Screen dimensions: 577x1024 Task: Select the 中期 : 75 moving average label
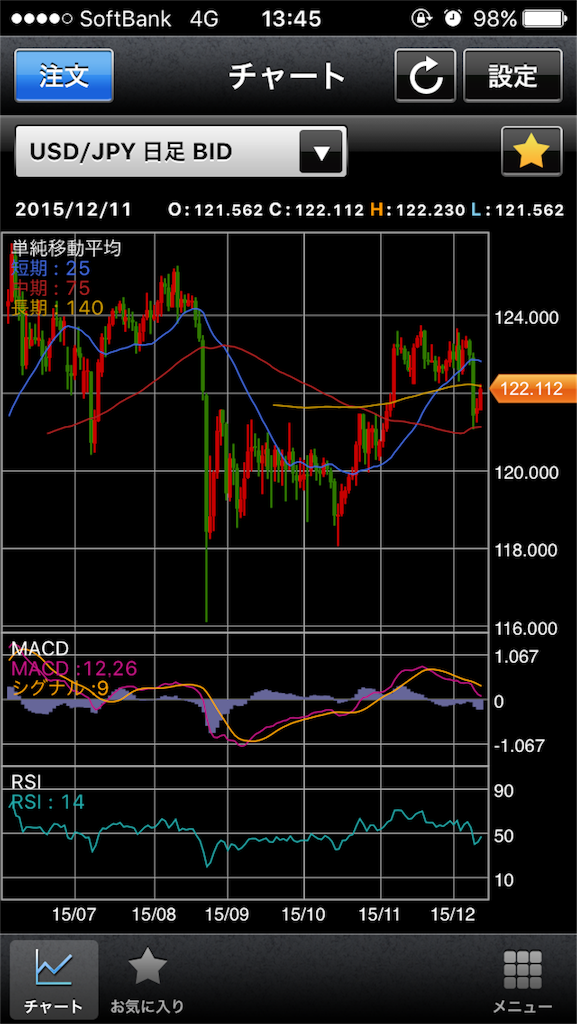[x=50, y=287]
